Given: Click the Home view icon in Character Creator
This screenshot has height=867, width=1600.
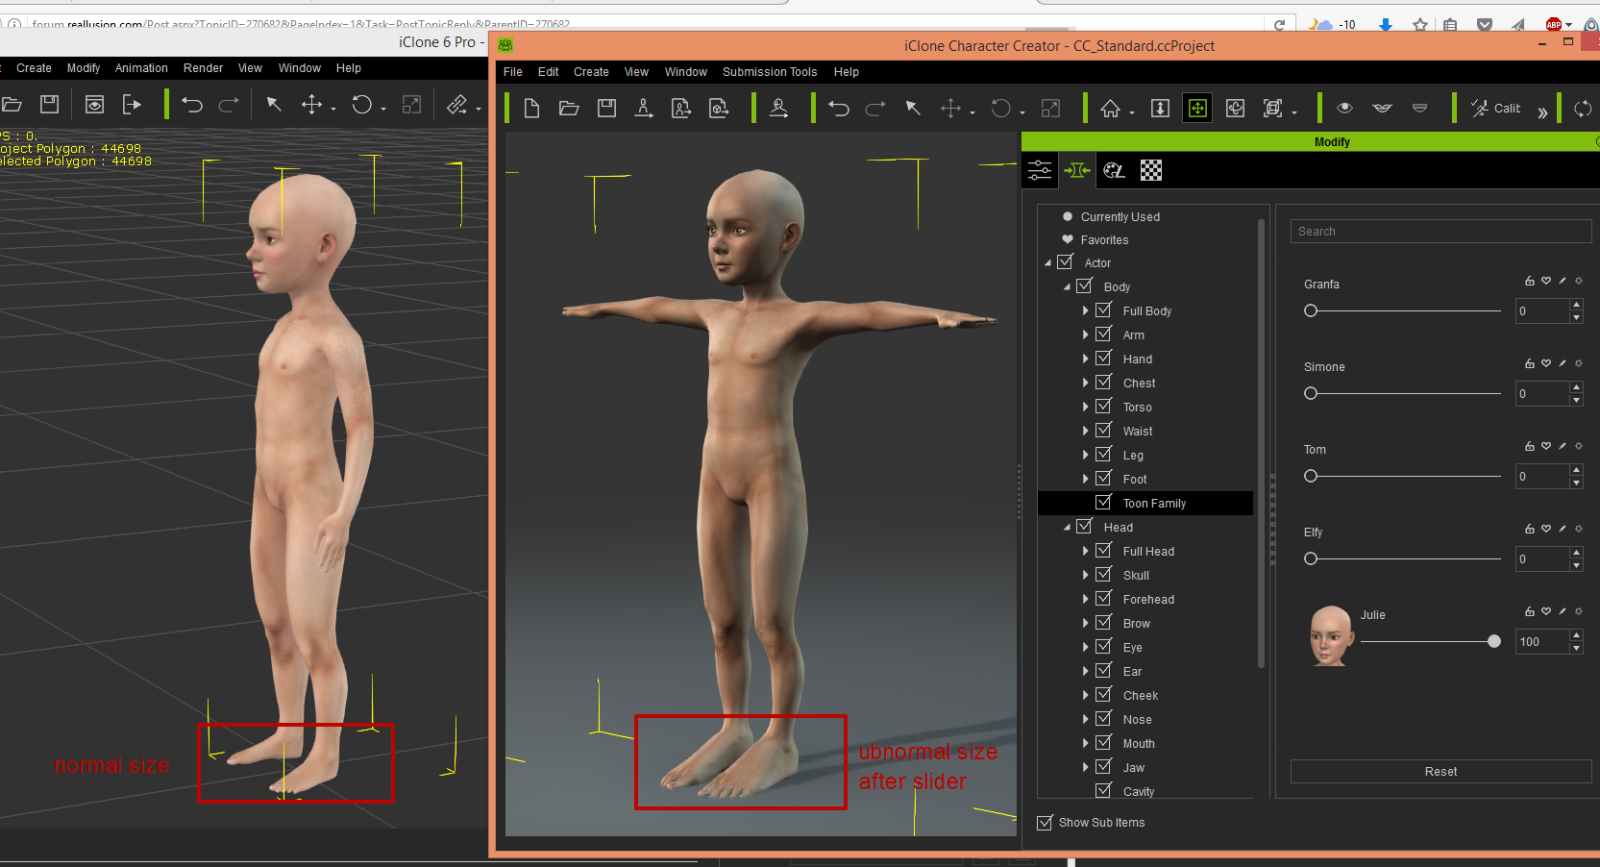Looking at the screenshot, I should pyautogui.click(x=1110, y=108).
